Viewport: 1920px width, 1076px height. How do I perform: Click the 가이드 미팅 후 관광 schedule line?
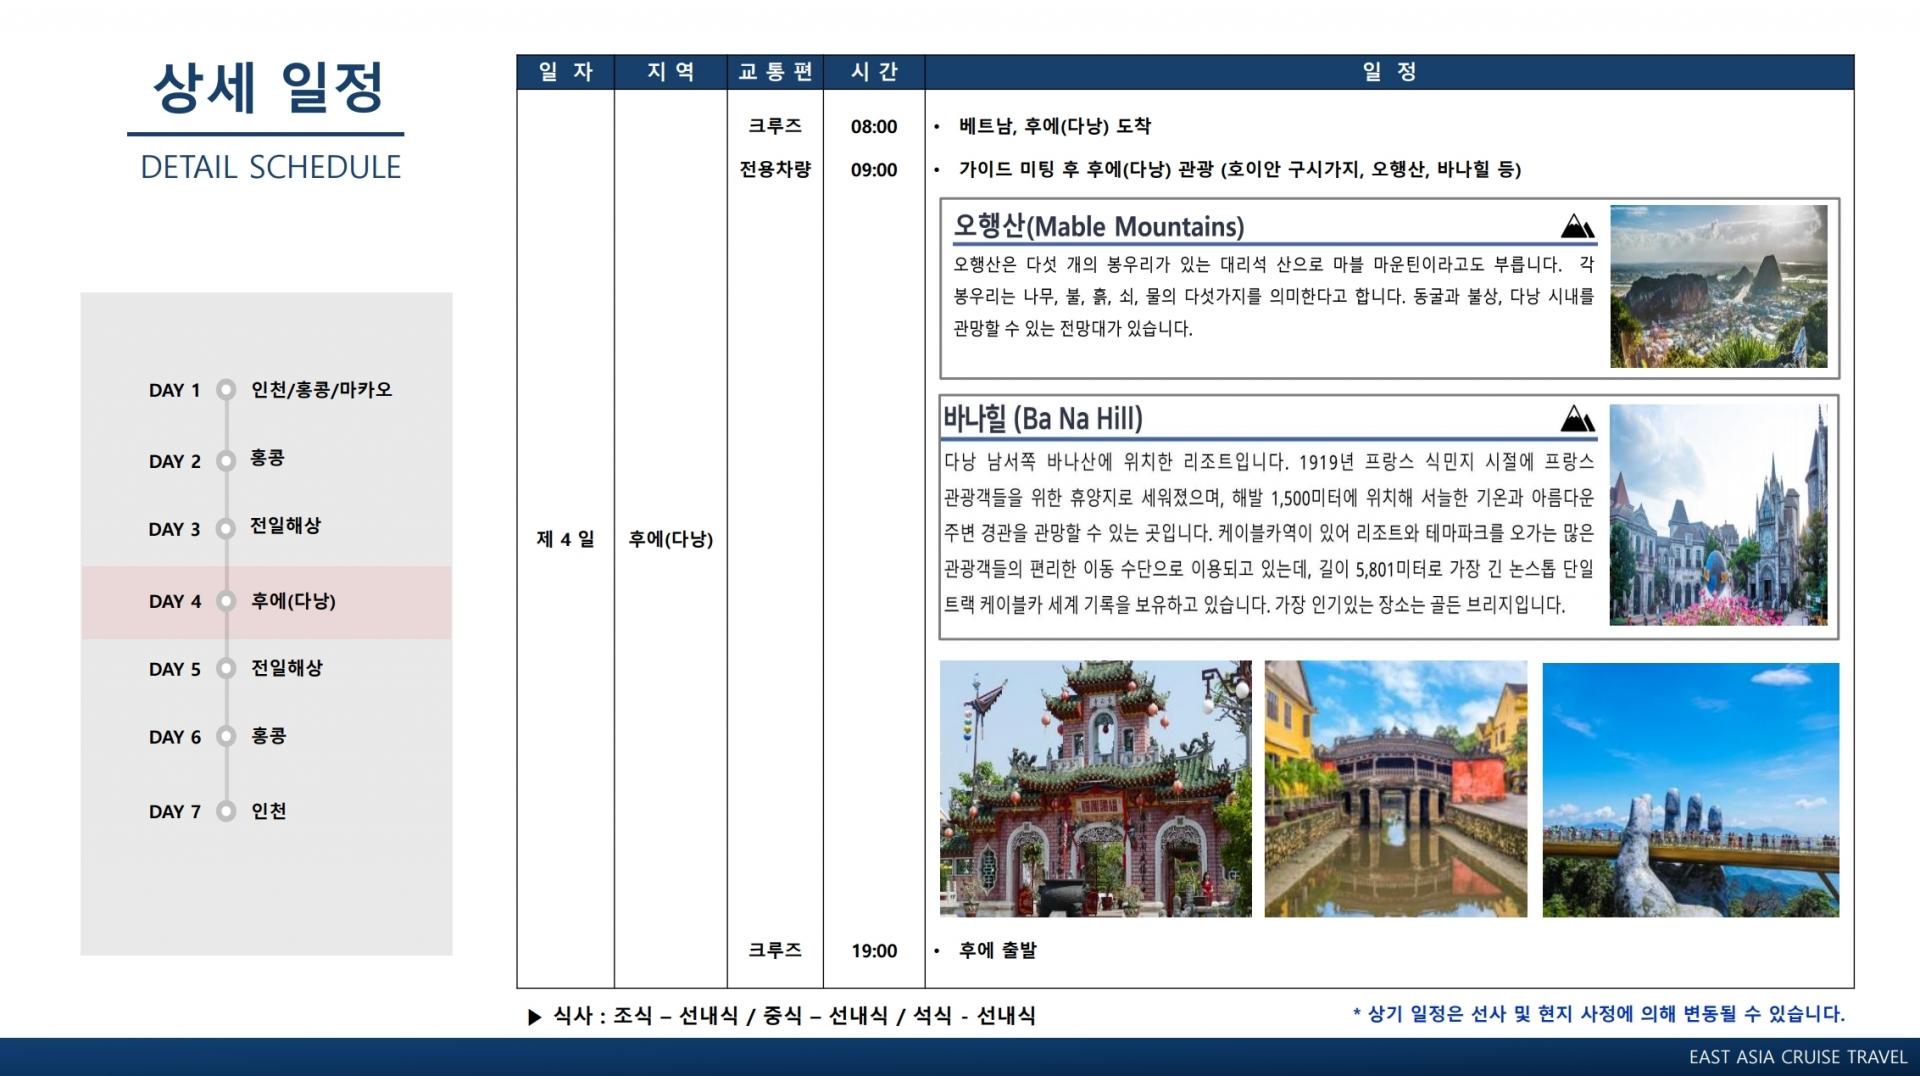tap(1240, 169)
